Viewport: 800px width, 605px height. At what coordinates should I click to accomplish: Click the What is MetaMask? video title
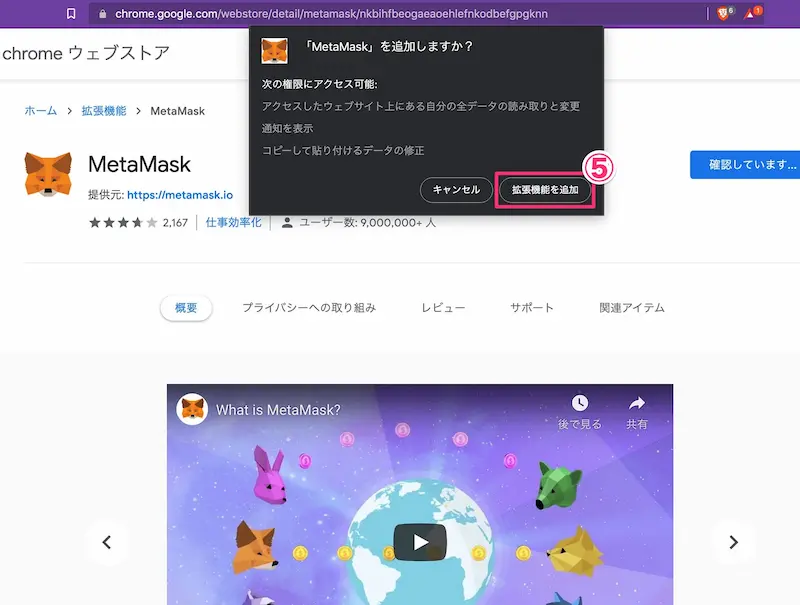click(278, 410)
